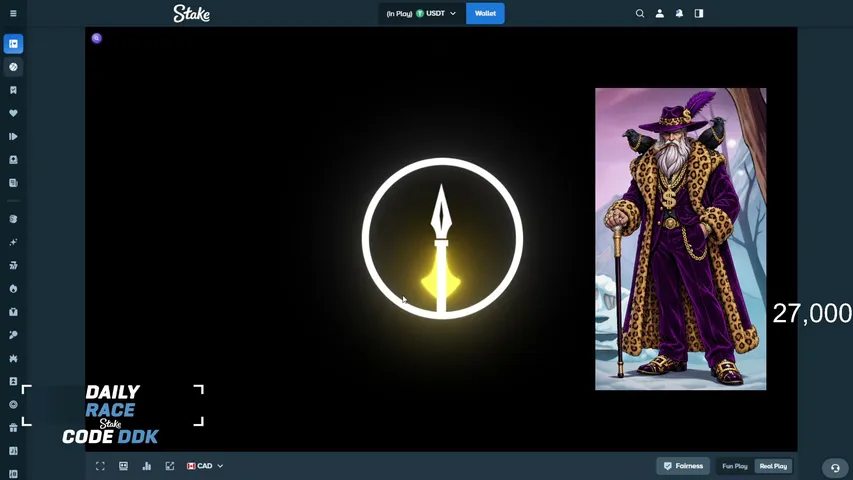The width and height of the screenshot is (853, 480).
Task: Open Sports via the basketball sidebar icon
Action: click(13, 67)
